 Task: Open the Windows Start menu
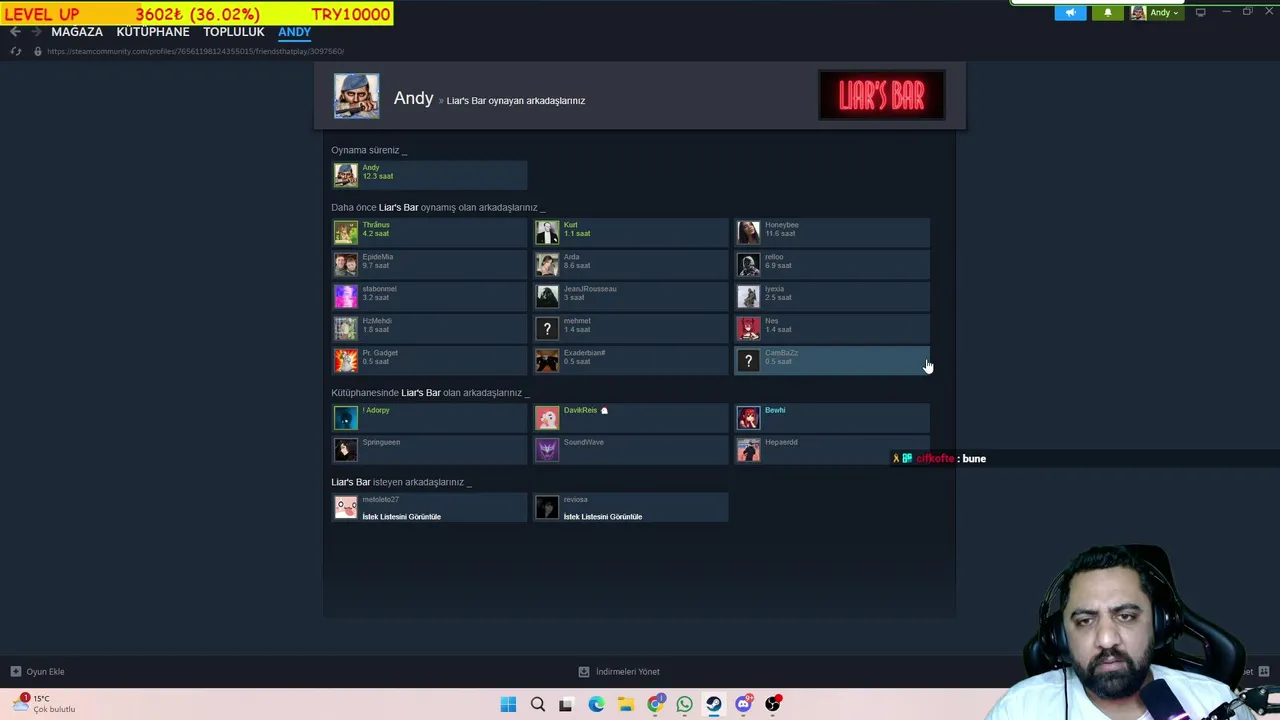(508, 704)
